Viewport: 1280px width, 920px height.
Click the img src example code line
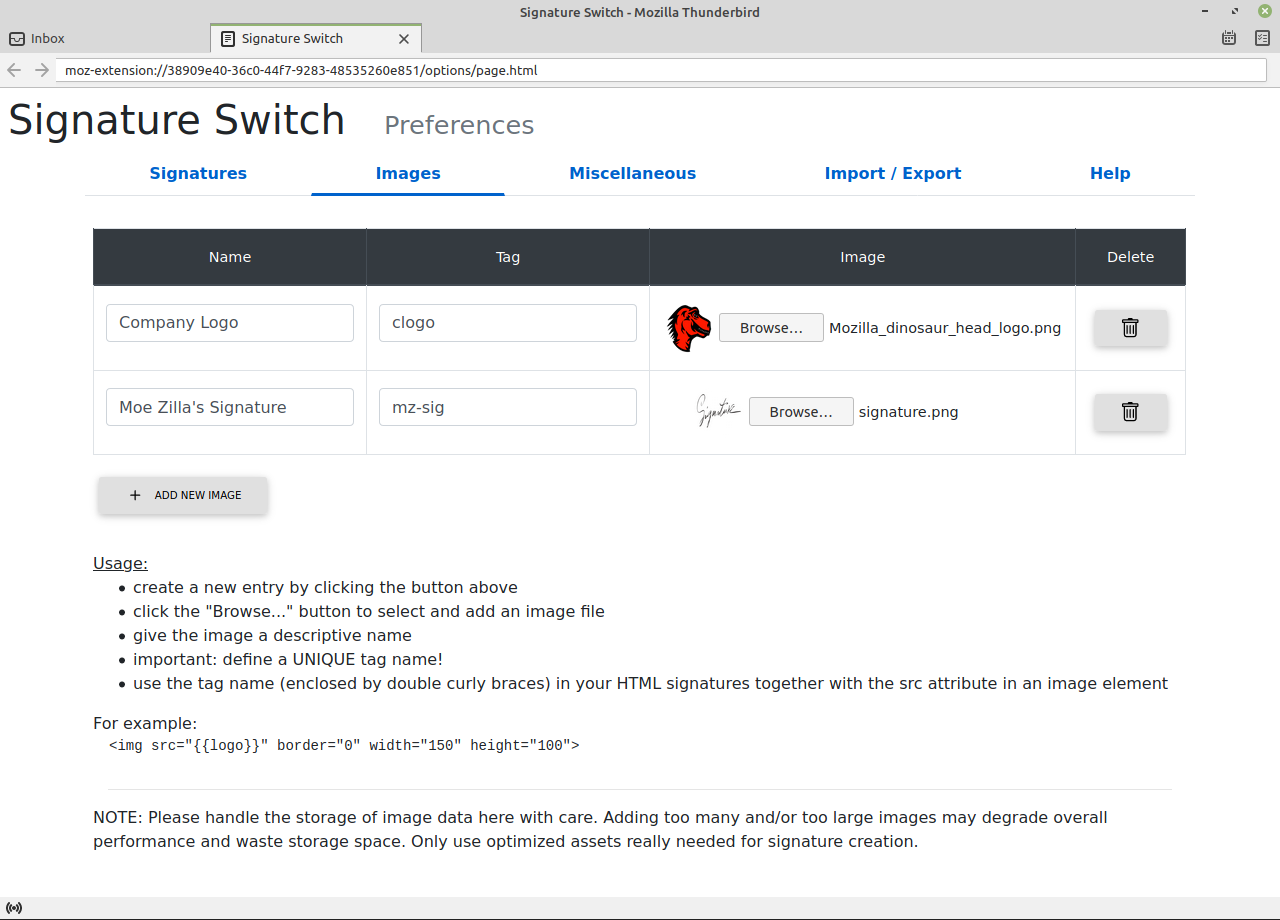coord(344,745)
